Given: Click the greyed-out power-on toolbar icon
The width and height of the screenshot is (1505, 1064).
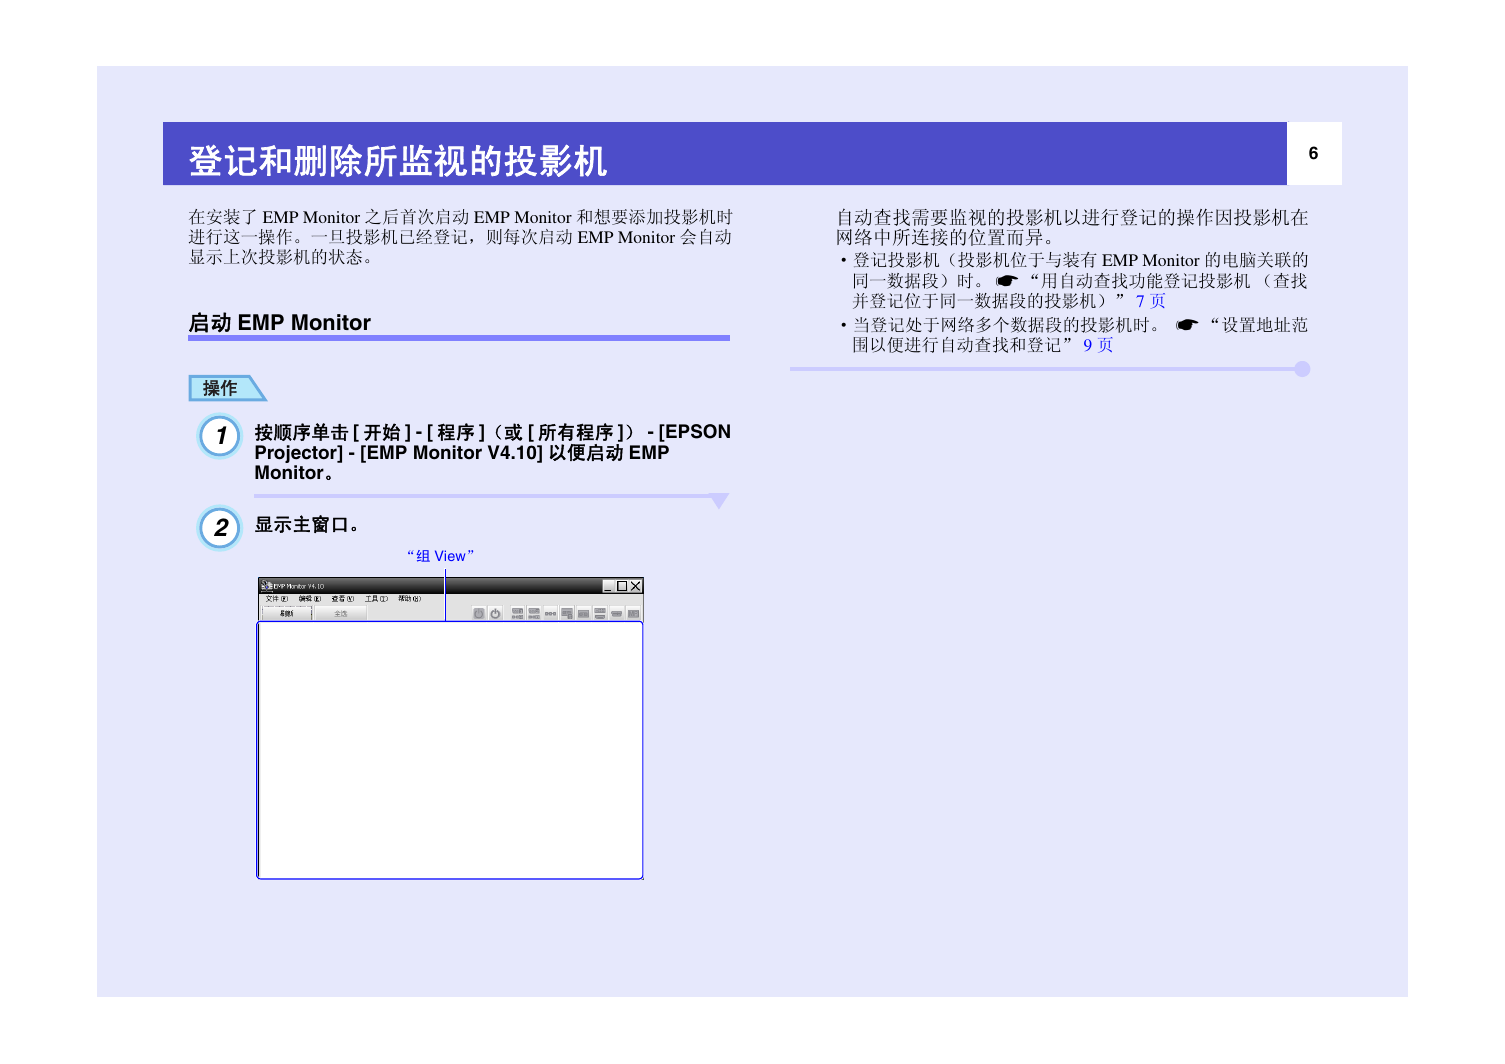Looking at the screenshot, I should (479, 613).
